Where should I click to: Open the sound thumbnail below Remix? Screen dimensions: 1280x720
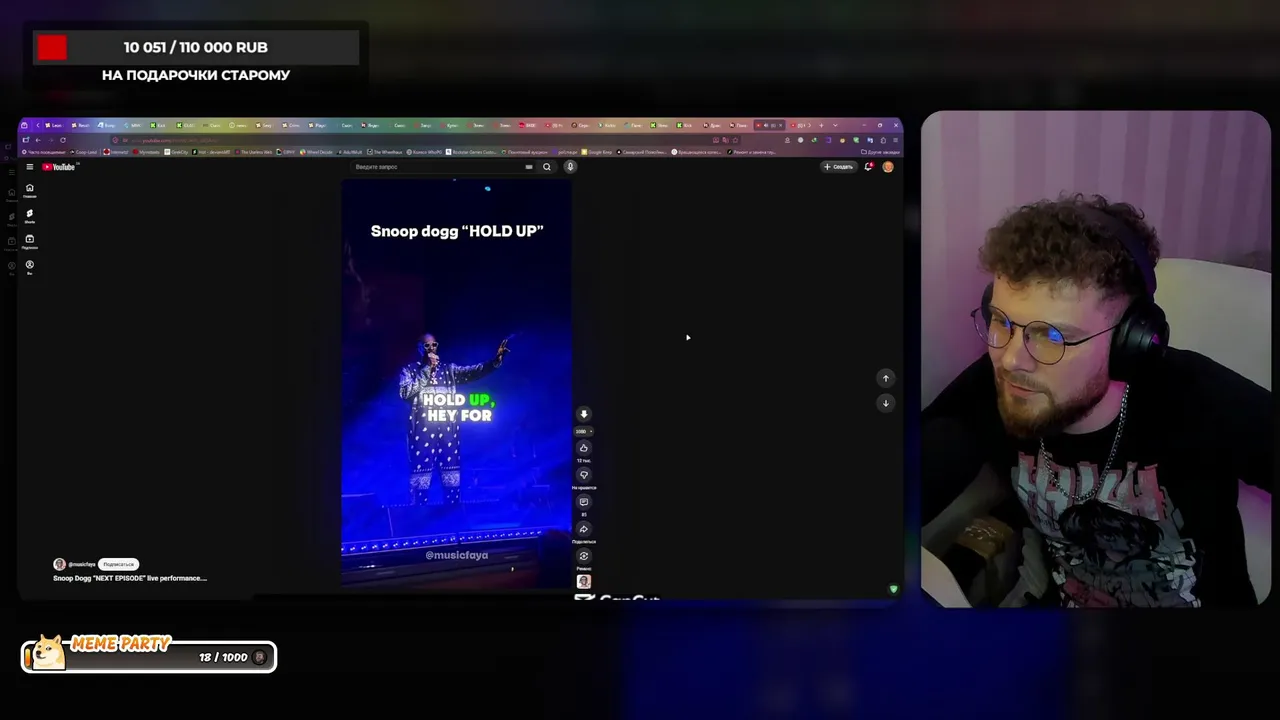point(584,581)
